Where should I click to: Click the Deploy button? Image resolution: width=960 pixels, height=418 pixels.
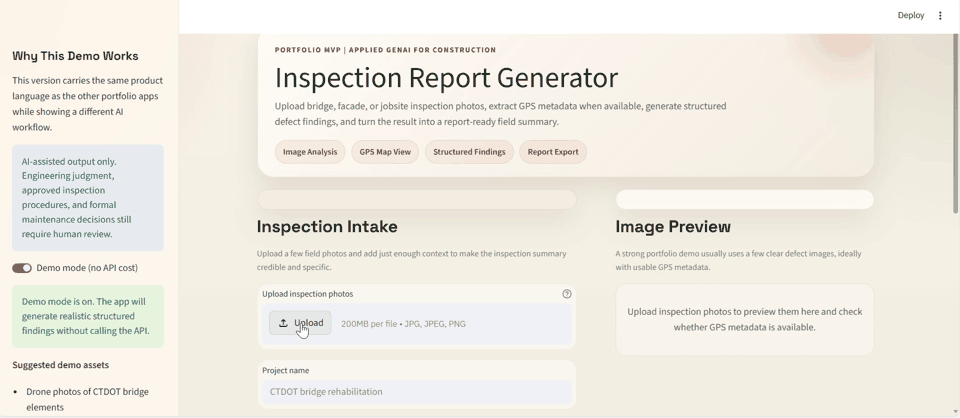tap(911, 16)
